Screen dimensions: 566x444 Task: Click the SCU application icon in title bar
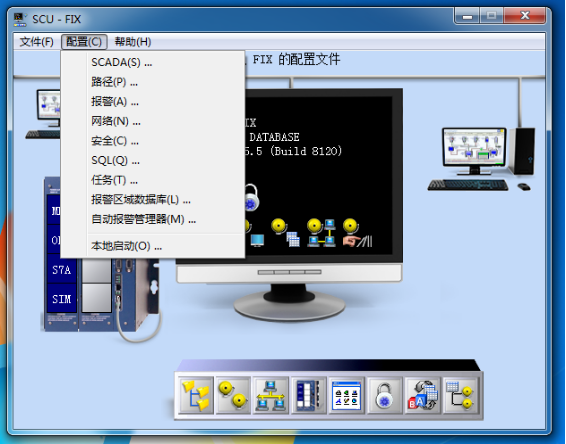20,19
